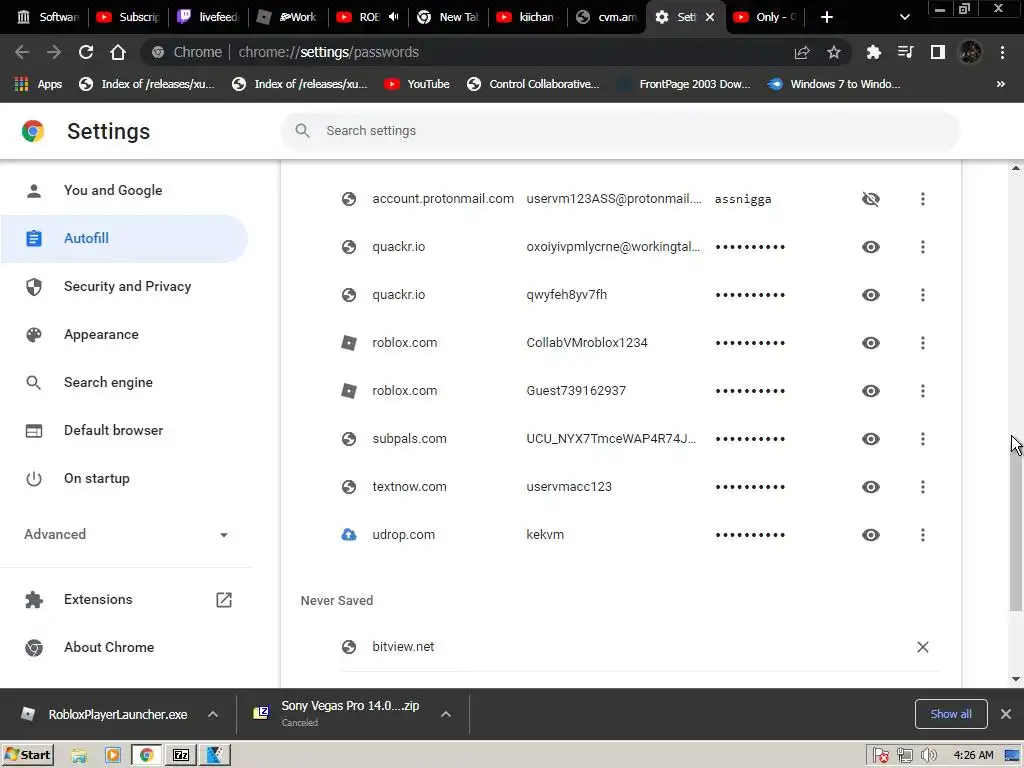Switch to the kiichan YouTube tab
1024x768 pixels.
point(528,17)
